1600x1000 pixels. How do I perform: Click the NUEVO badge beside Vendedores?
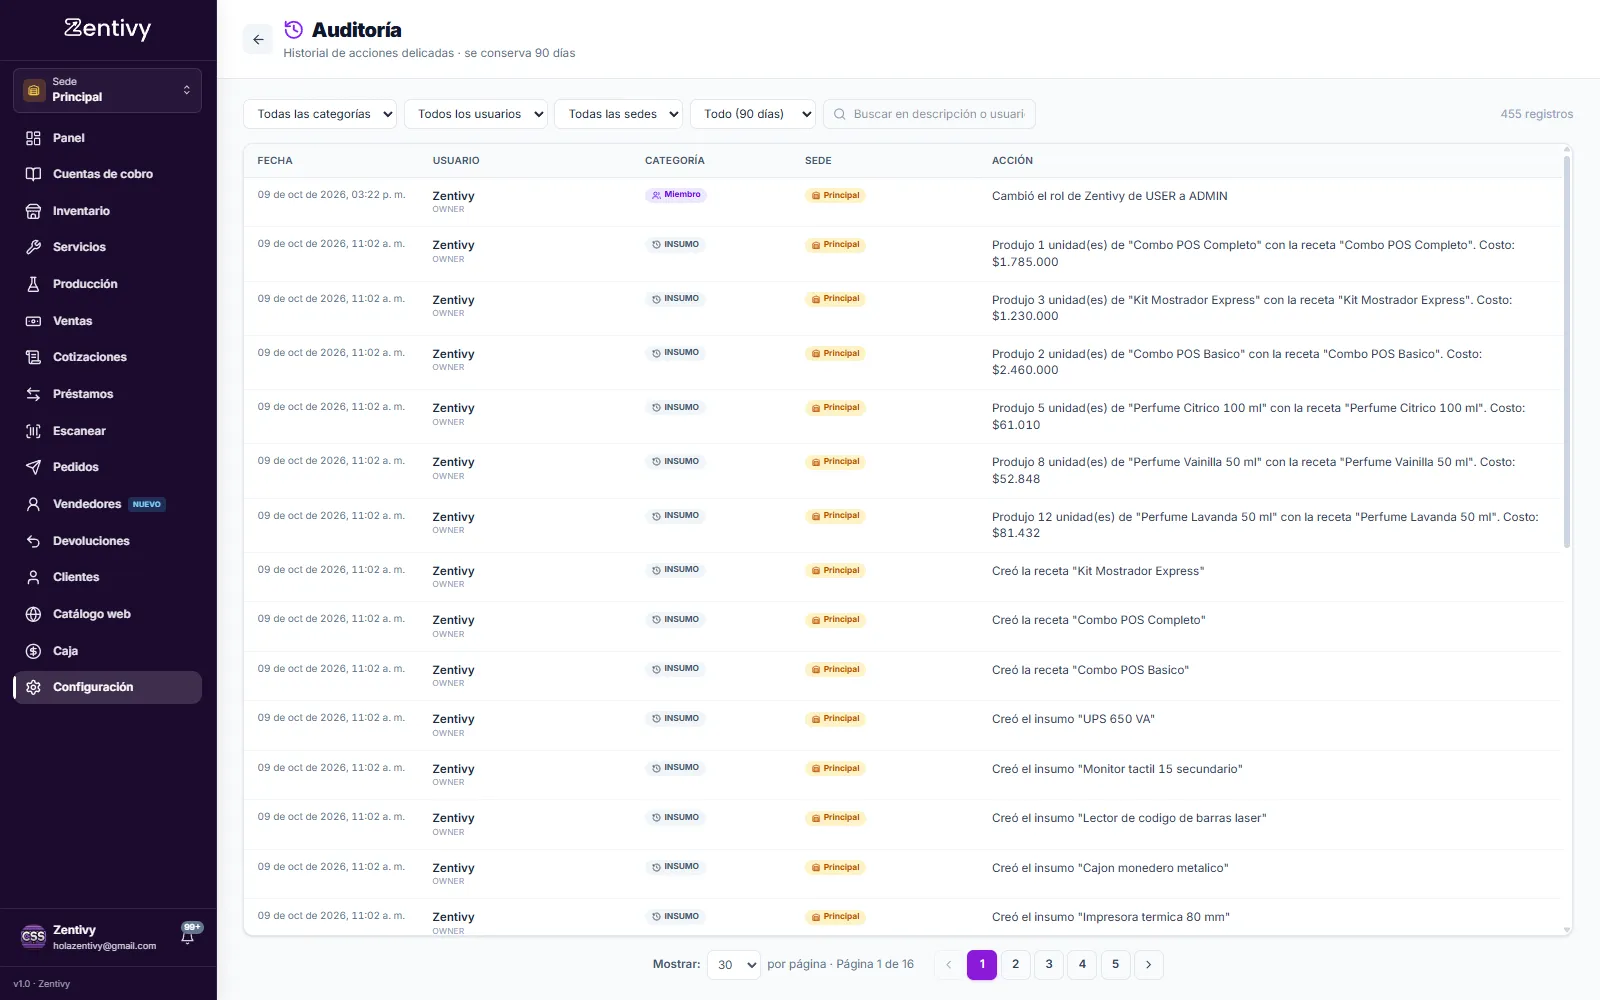[x=147, y=504]
